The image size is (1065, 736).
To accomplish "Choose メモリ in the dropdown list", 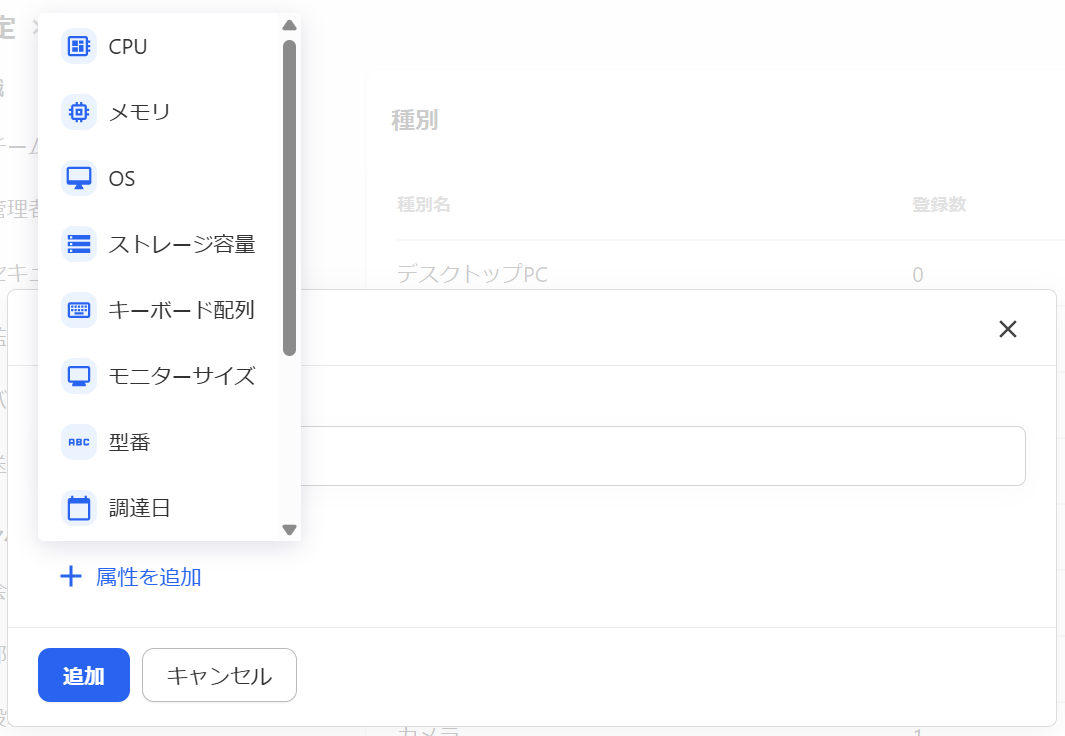I will click(159, 112).
